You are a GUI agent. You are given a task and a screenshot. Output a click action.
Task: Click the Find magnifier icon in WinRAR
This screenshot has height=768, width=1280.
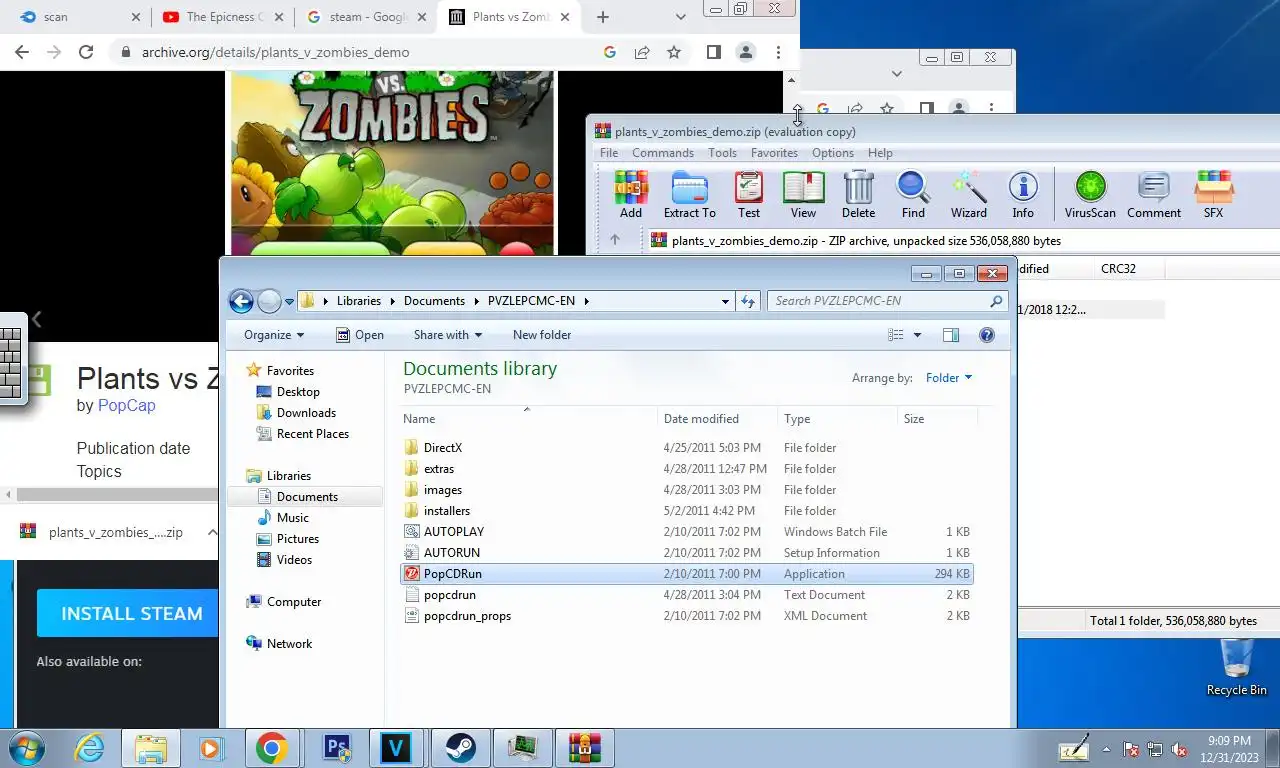913,194
